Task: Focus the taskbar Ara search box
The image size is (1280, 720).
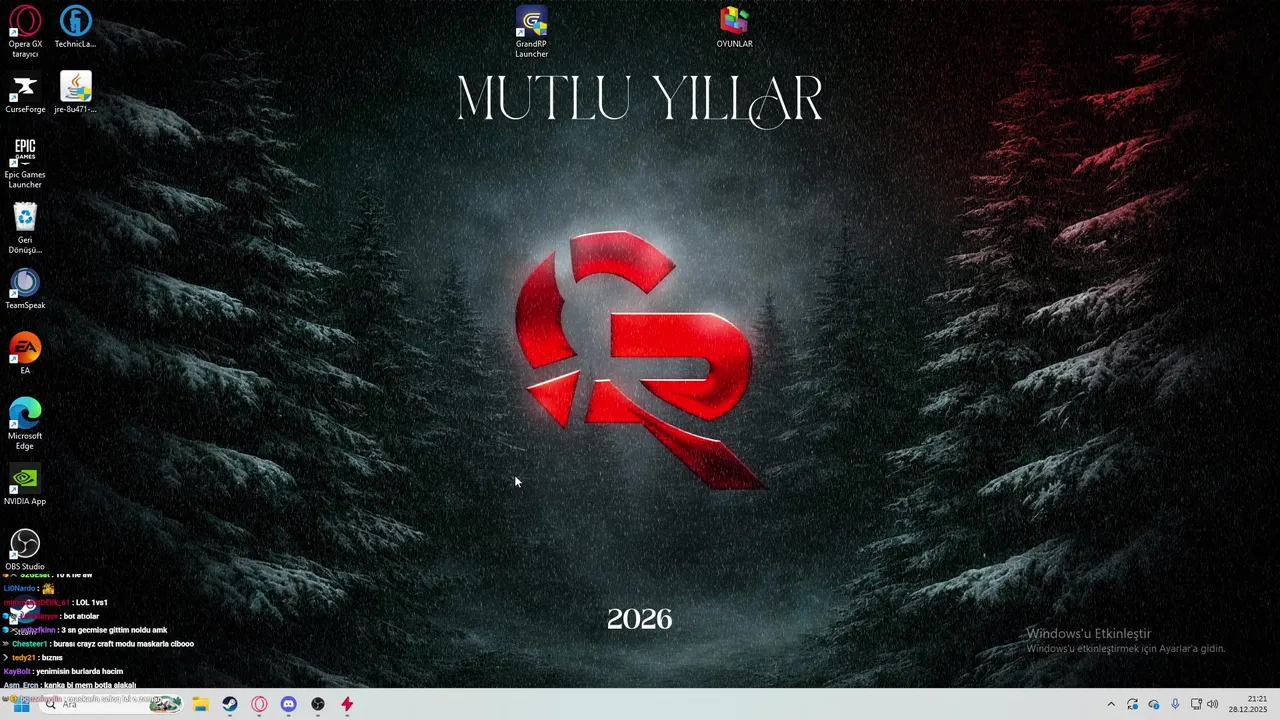Action: [x=112, y=704]
